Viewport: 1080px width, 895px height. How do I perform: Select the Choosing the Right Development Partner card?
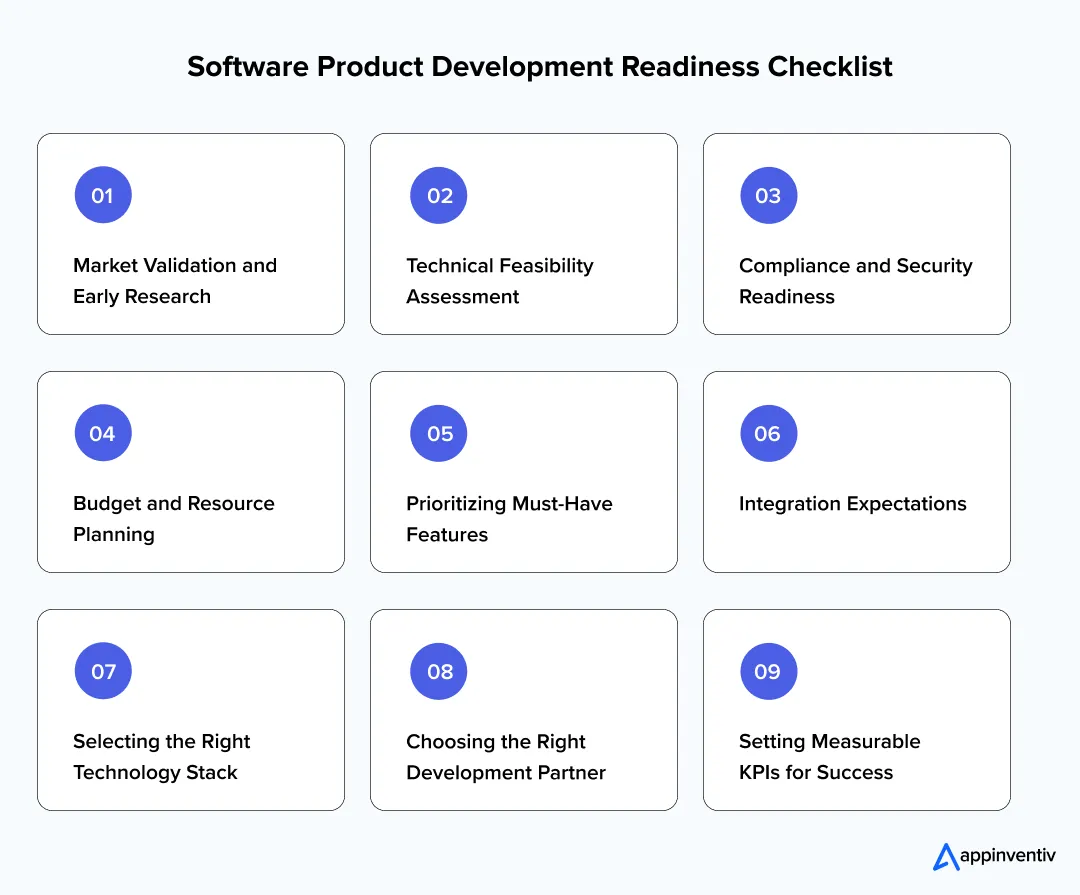(x=523, y=709)
